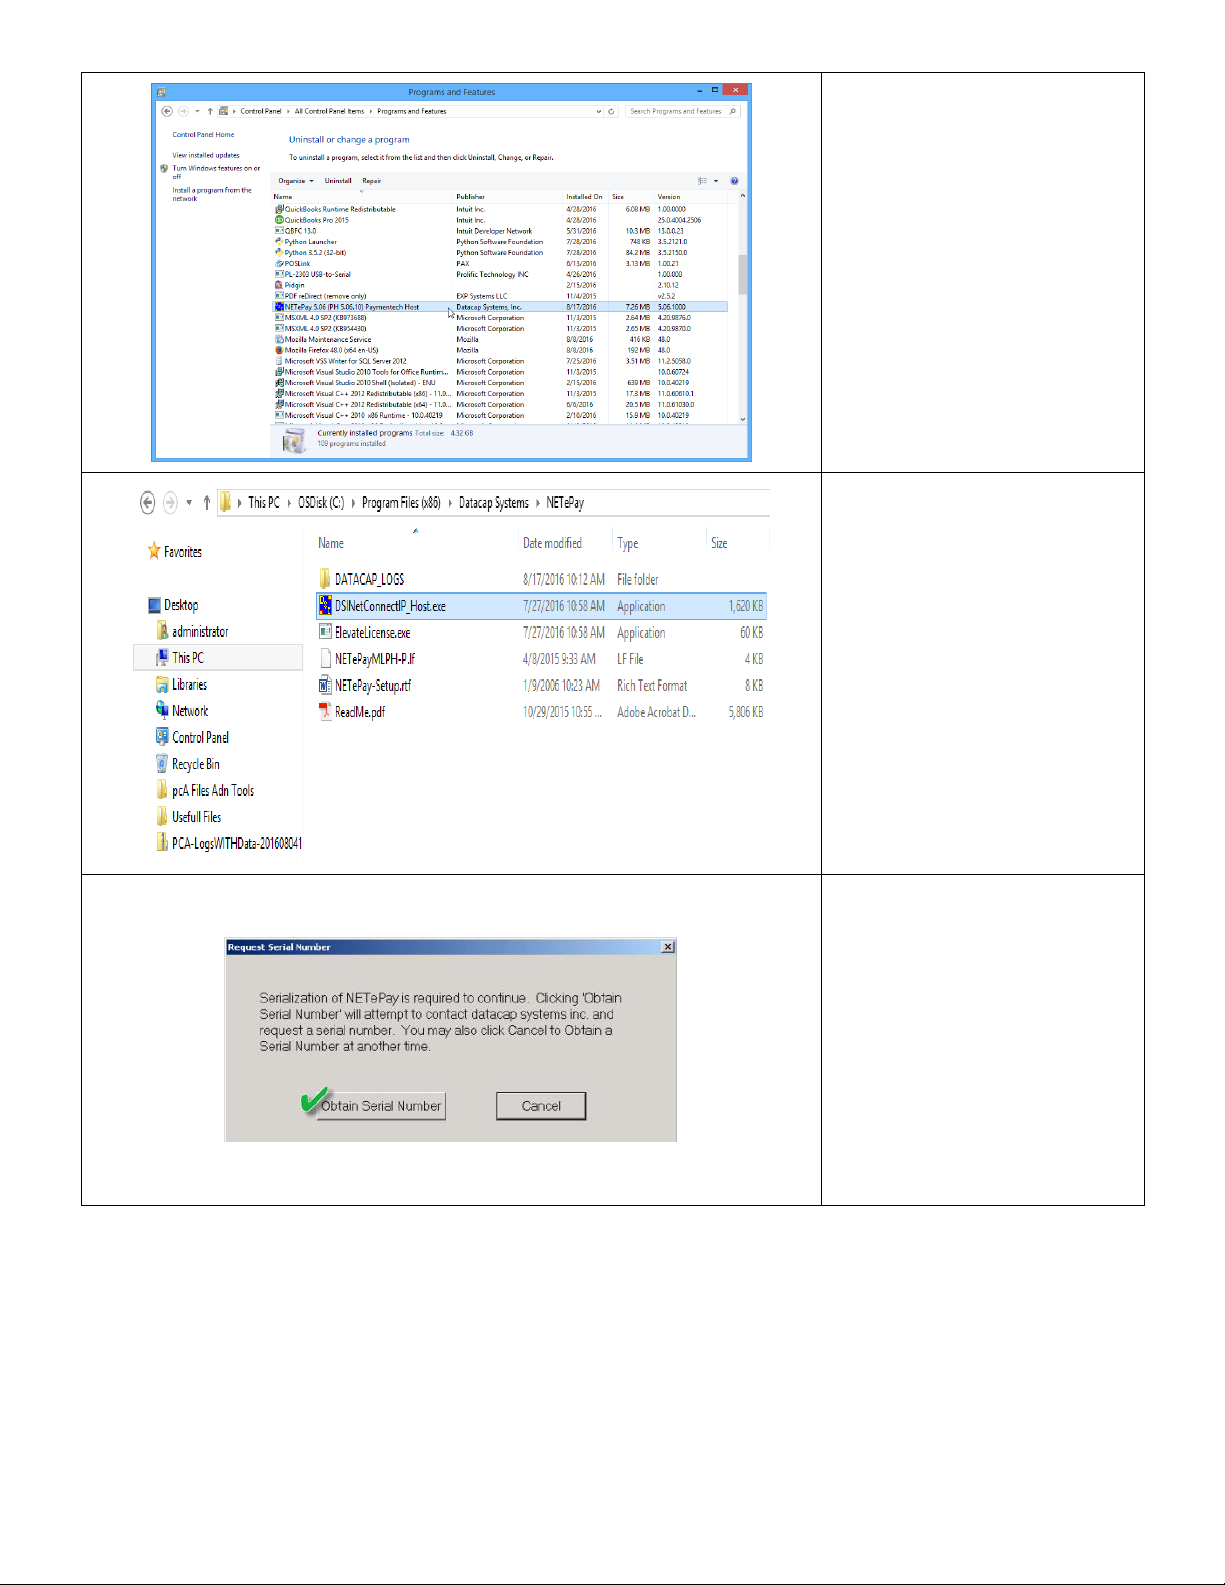
Task: Sort programs by Installed On column
Action: 584,197
